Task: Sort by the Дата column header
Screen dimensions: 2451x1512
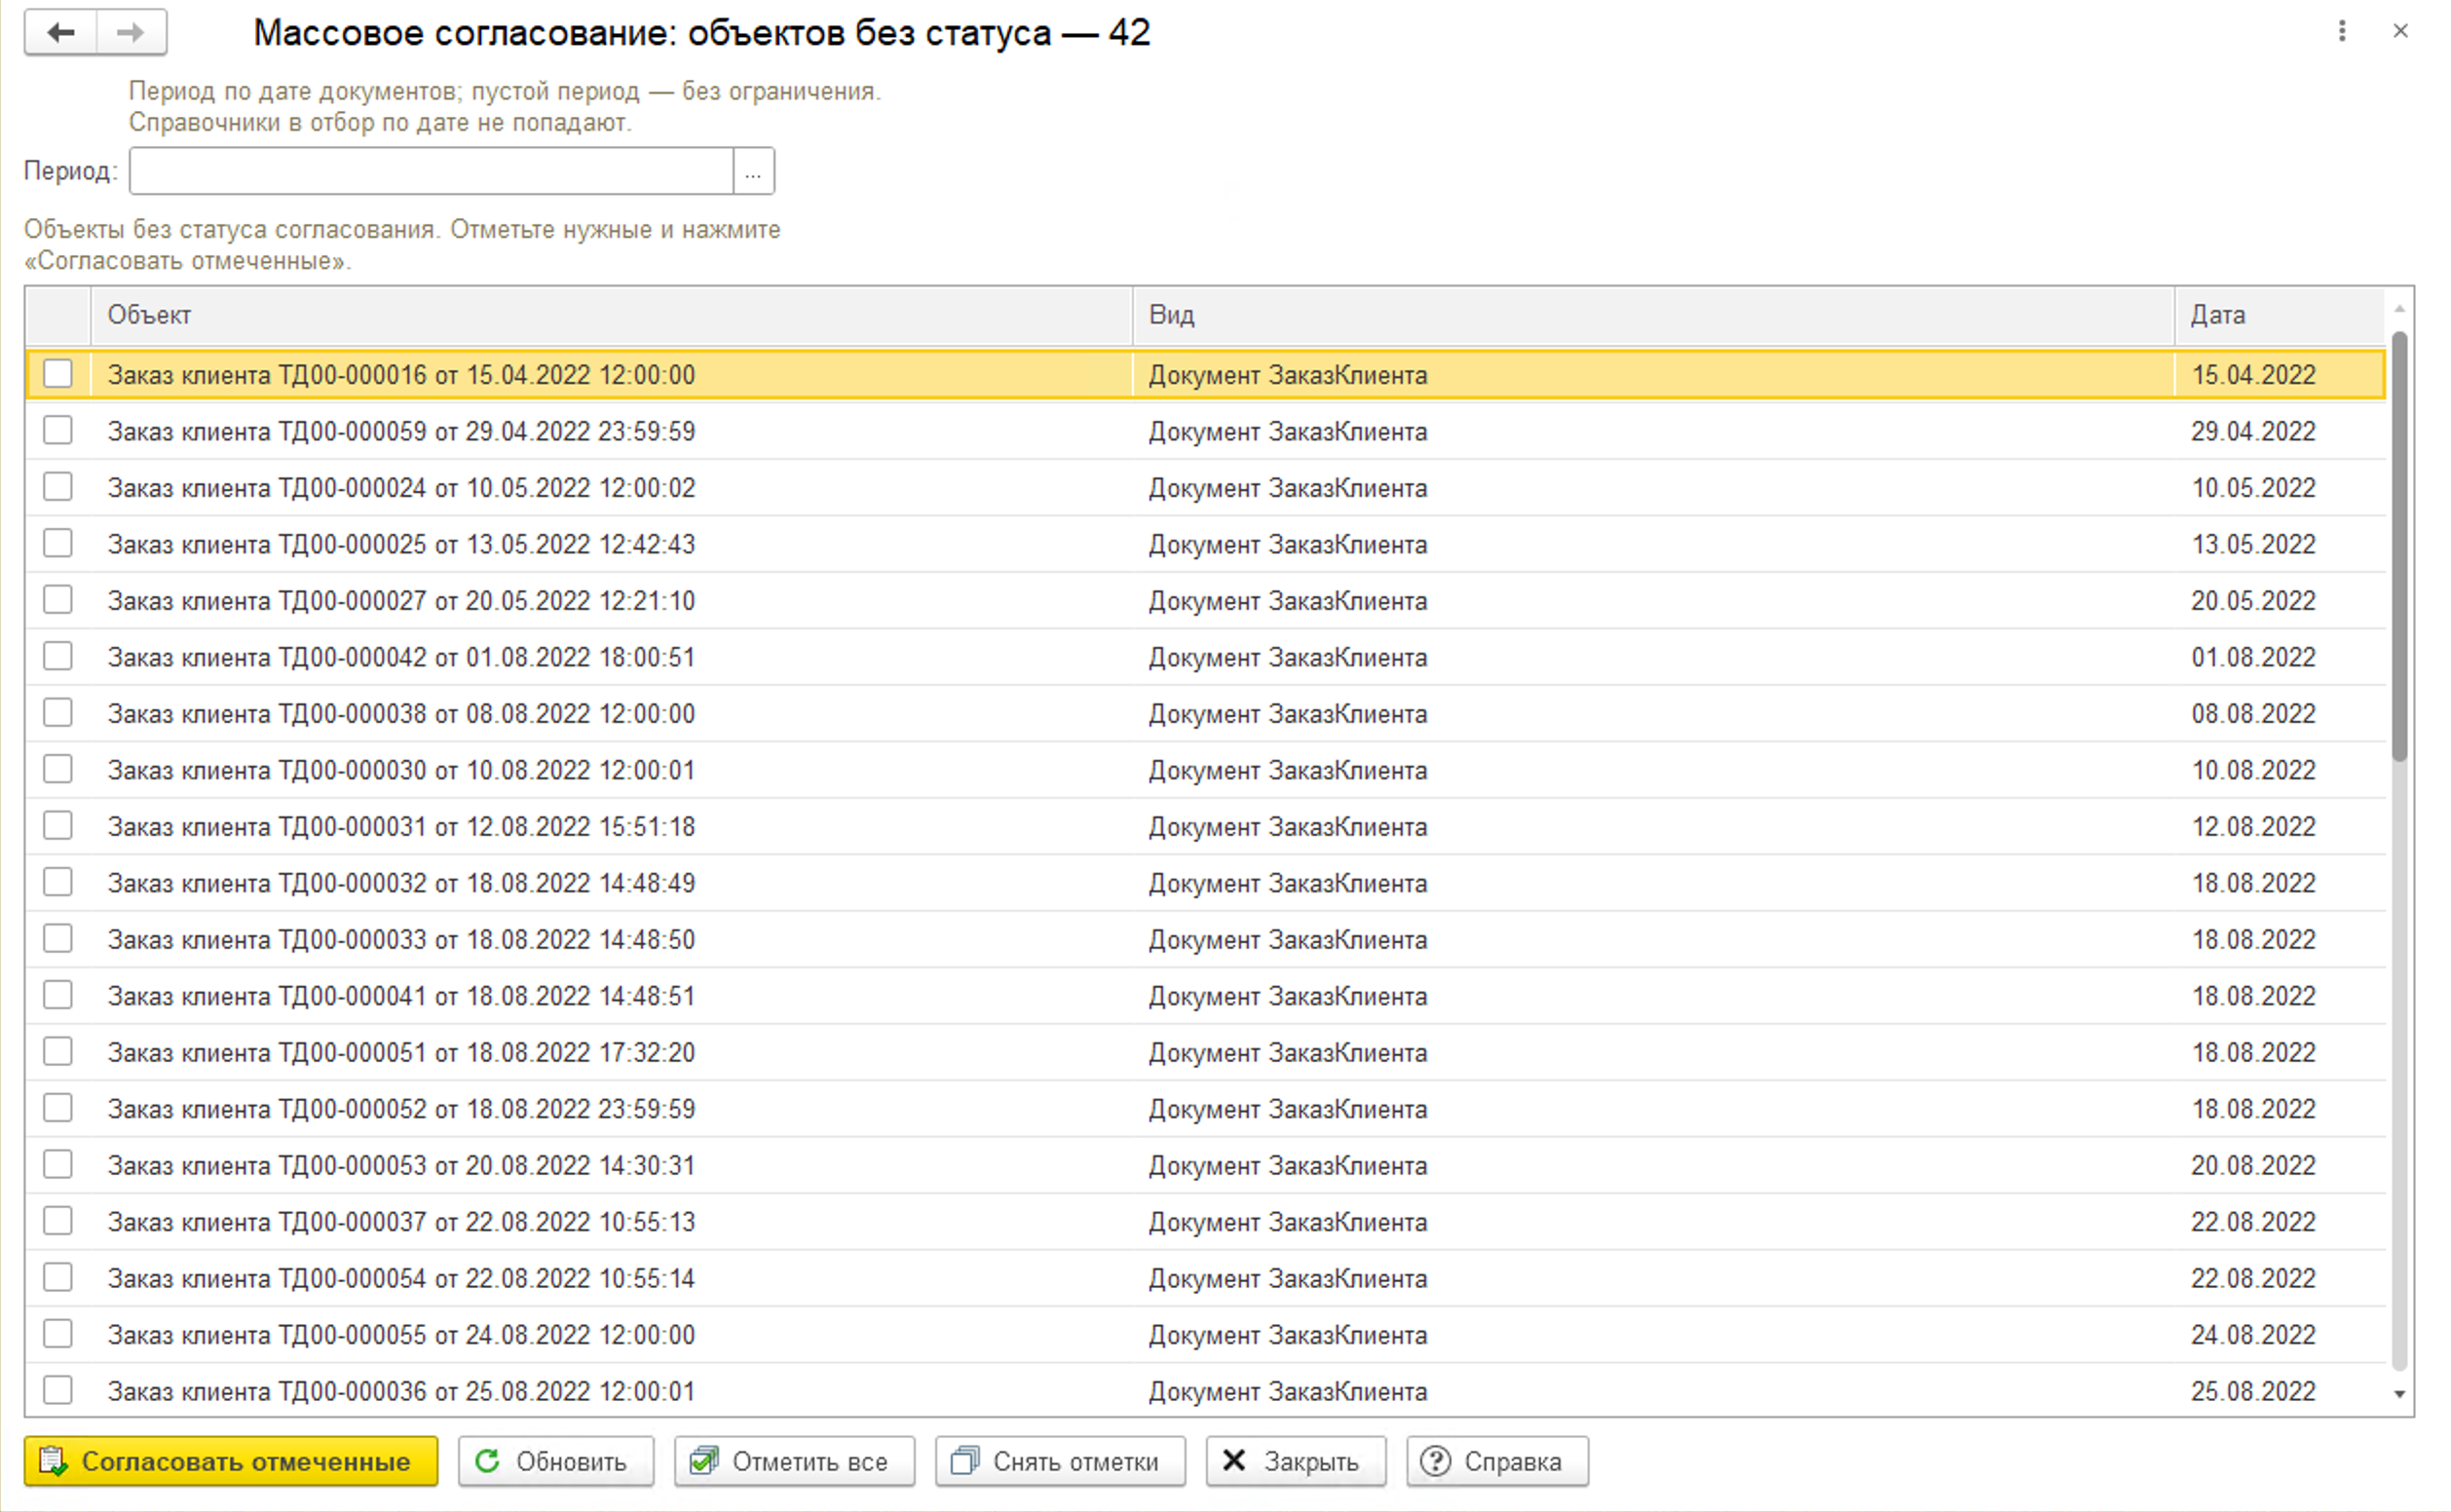Action: click(x=2280, y=315)
